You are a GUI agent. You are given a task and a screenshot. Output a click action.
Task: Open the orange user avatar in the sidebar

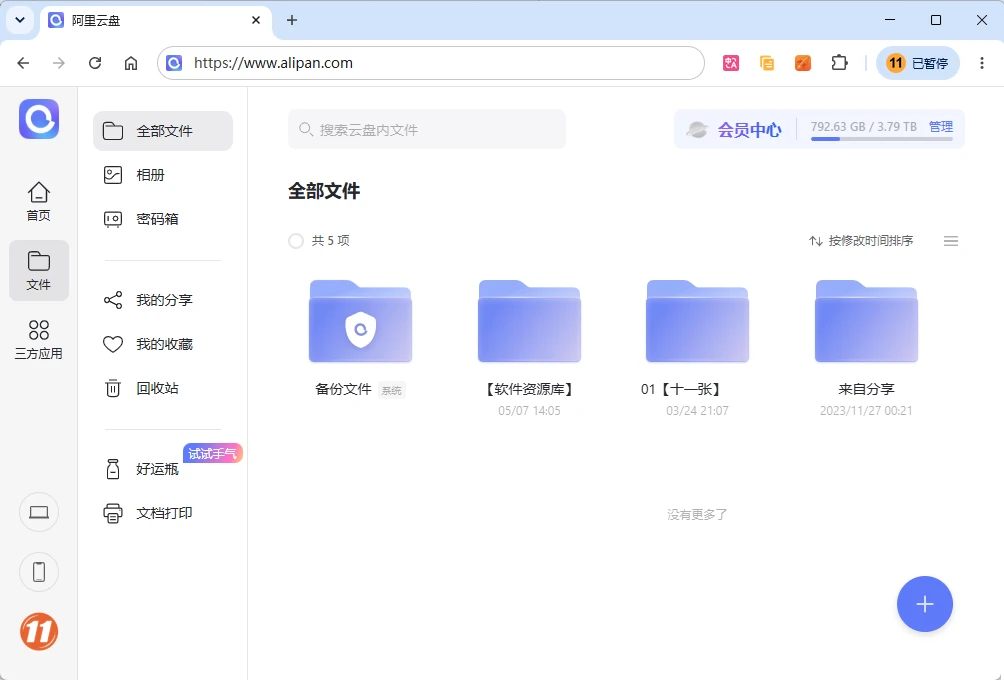tap(39, 632)
